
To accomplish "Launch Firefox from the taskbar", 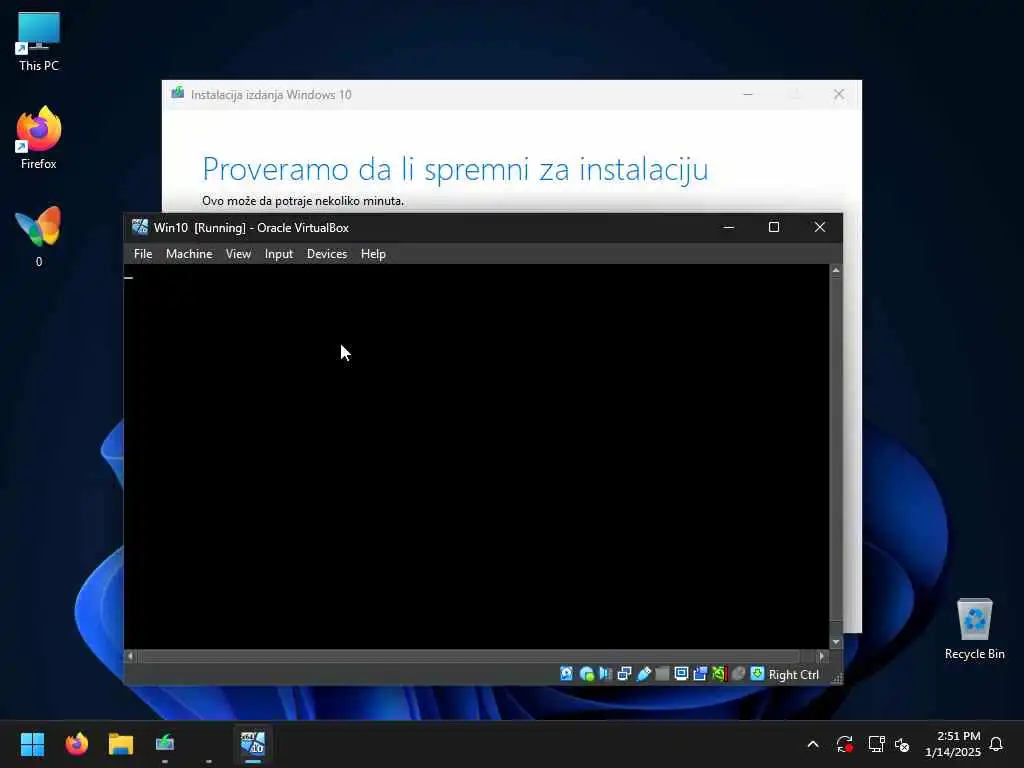I will pyautogui.click(x=77, y=744).
